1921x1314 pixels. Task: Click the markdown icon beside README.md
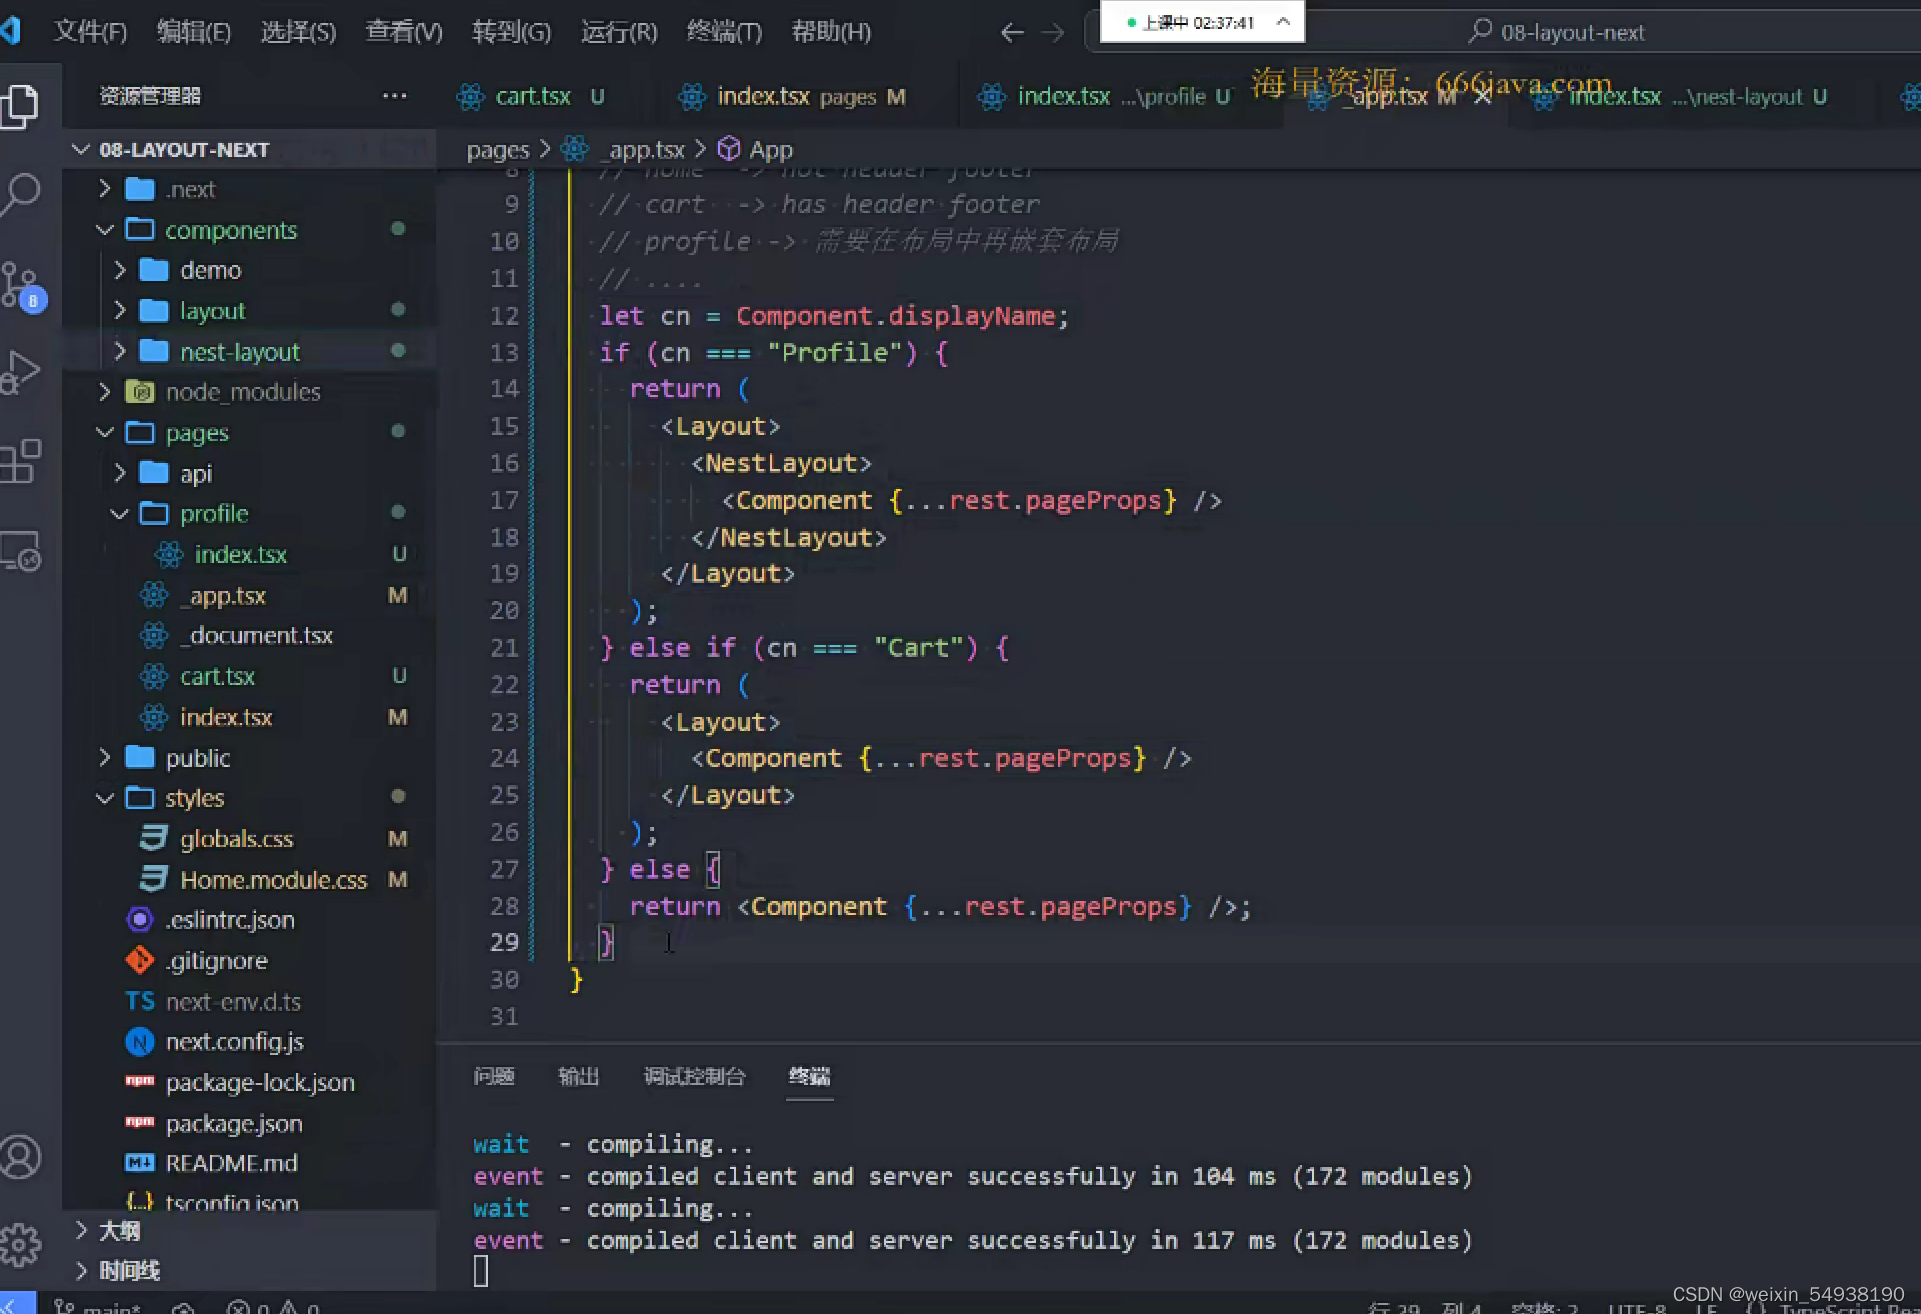tap(140, 1163)
